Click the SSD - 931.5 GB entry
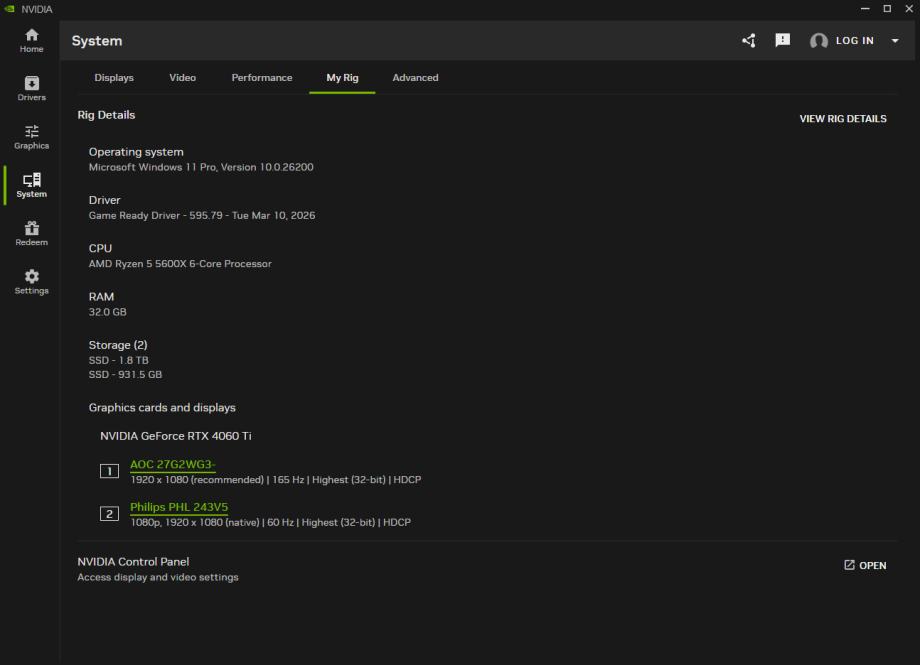Screen dimensions: 920x665 click(125, 374)
